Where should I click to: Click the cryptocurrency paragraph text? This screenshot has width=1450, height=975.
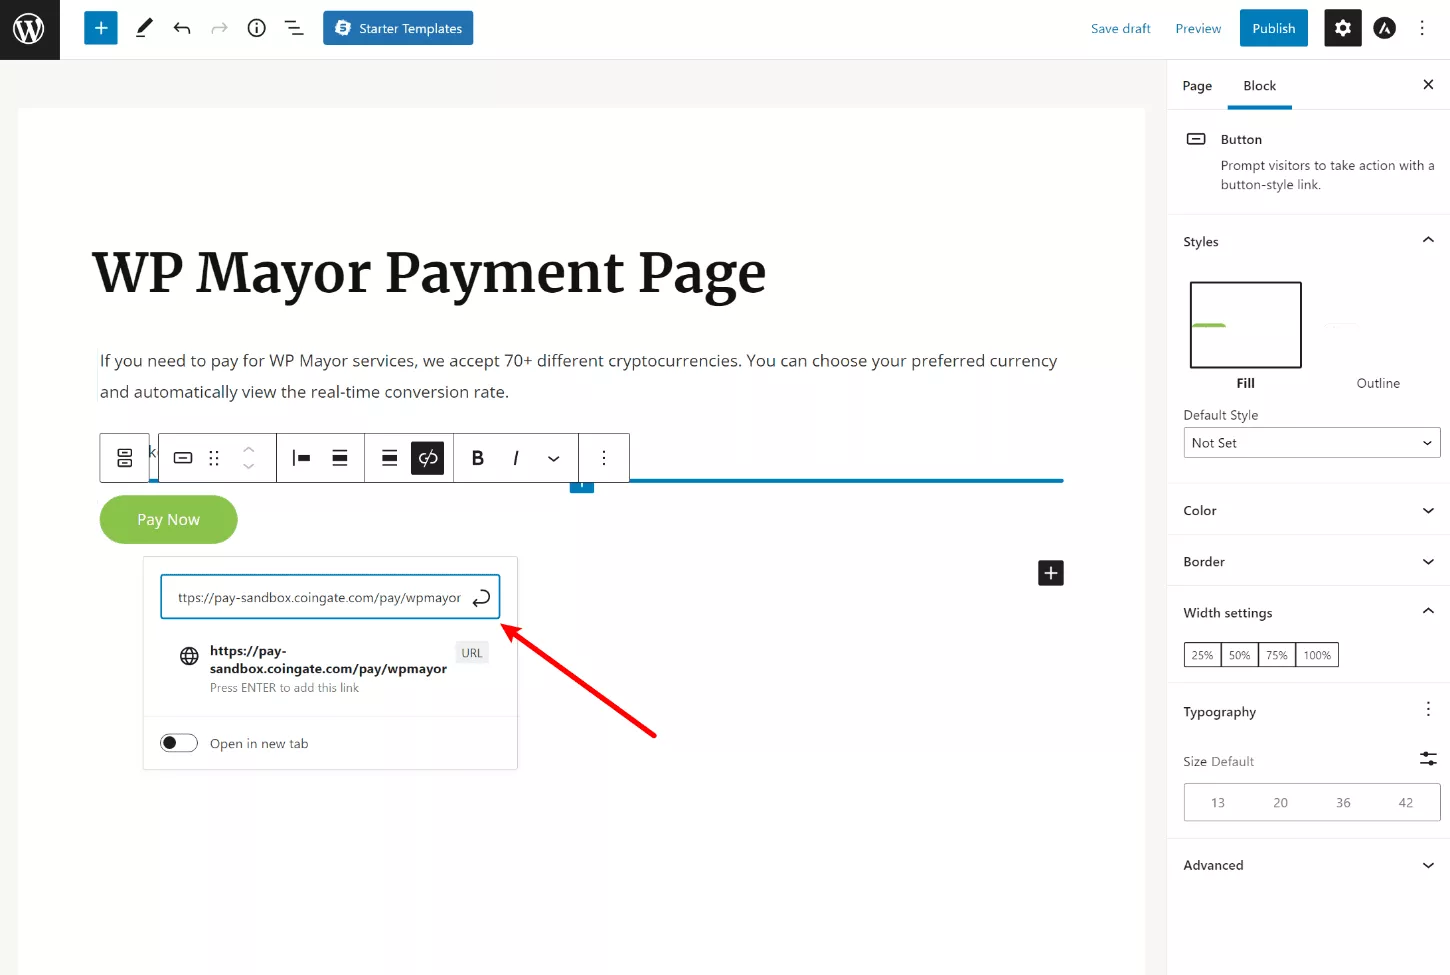point(578,376)
